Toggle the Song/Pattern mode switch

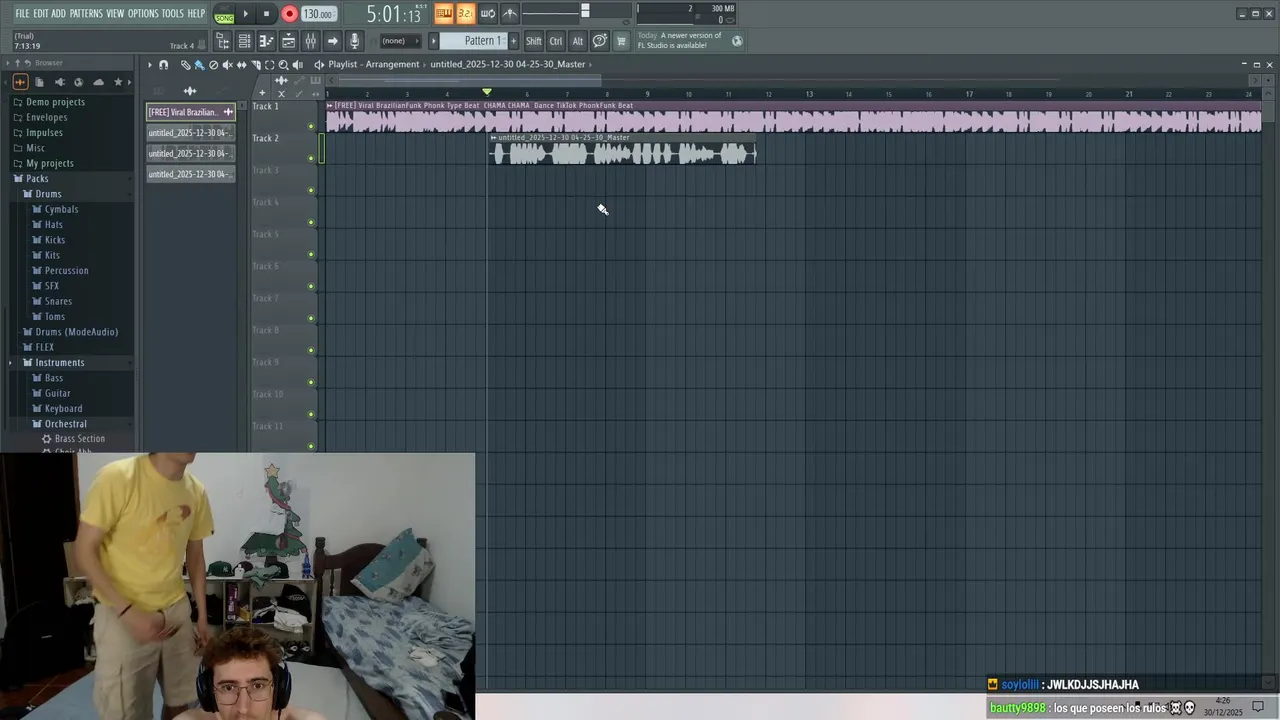click(224, 14)
